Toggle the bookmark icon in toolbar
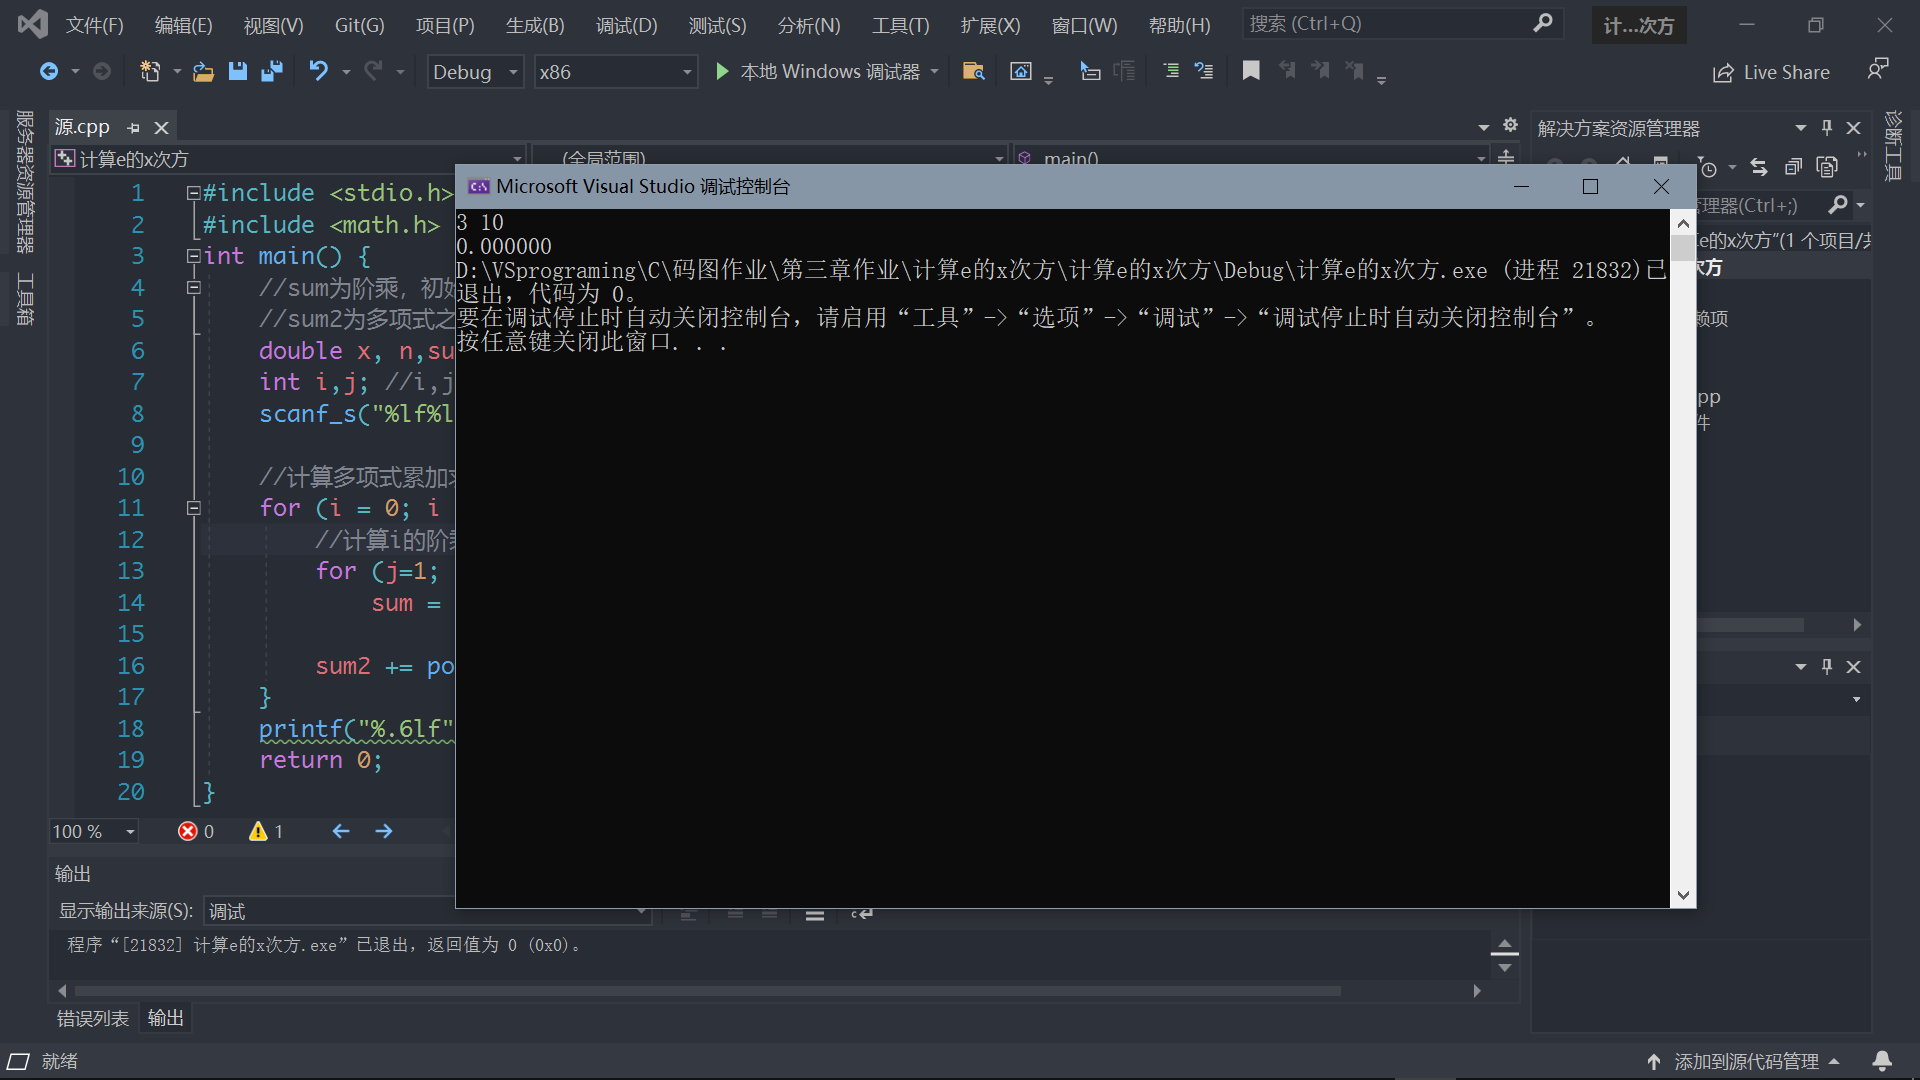 [x=1250, y=70]
